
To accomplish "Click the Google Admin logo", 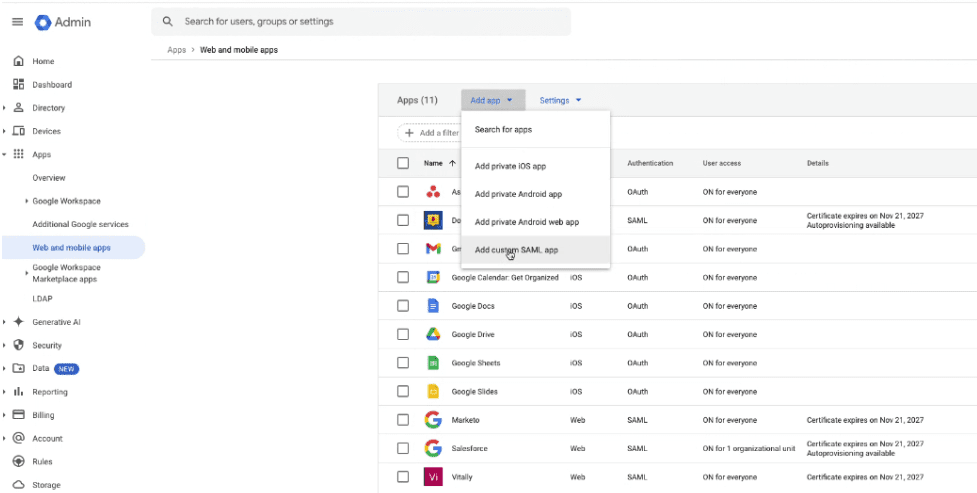I will tap(63, 22).
